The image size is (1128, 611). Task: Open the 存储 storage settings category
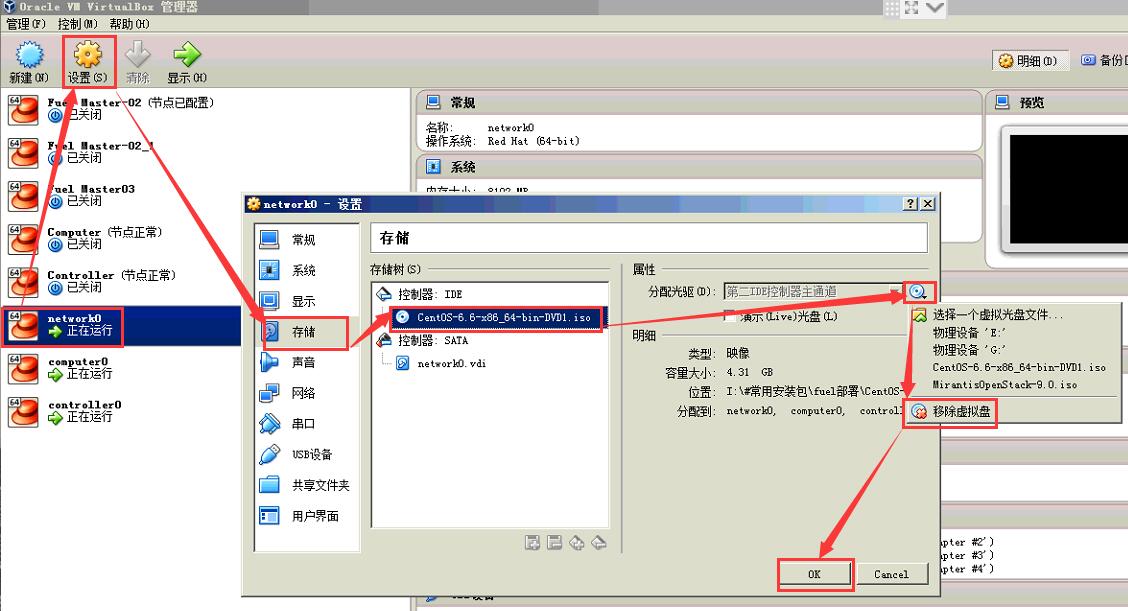(307, 332)
